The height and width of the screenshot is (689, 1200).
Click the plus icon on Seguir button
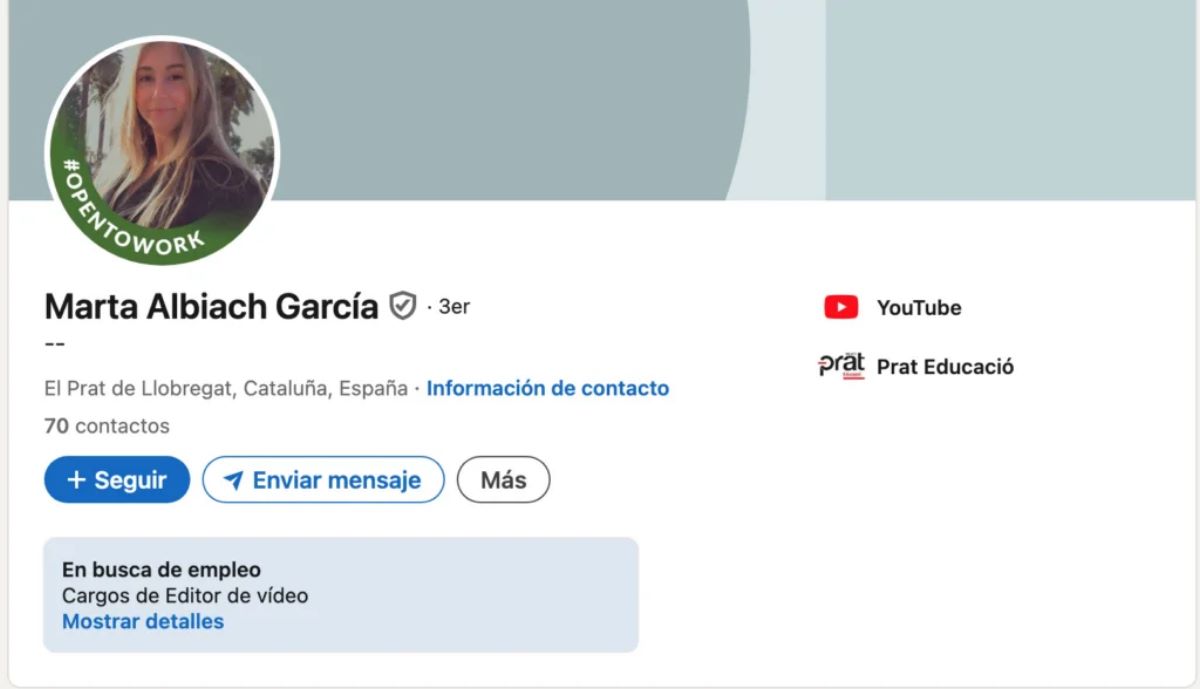coord(76,480)
